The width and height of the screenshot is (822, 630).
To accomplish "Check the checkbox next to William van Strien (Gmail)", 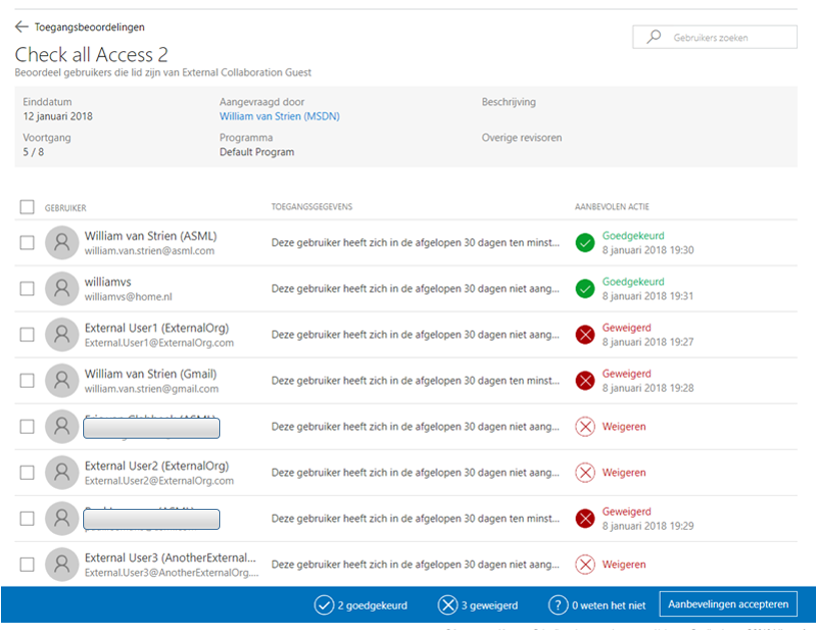I will [26, 380].
